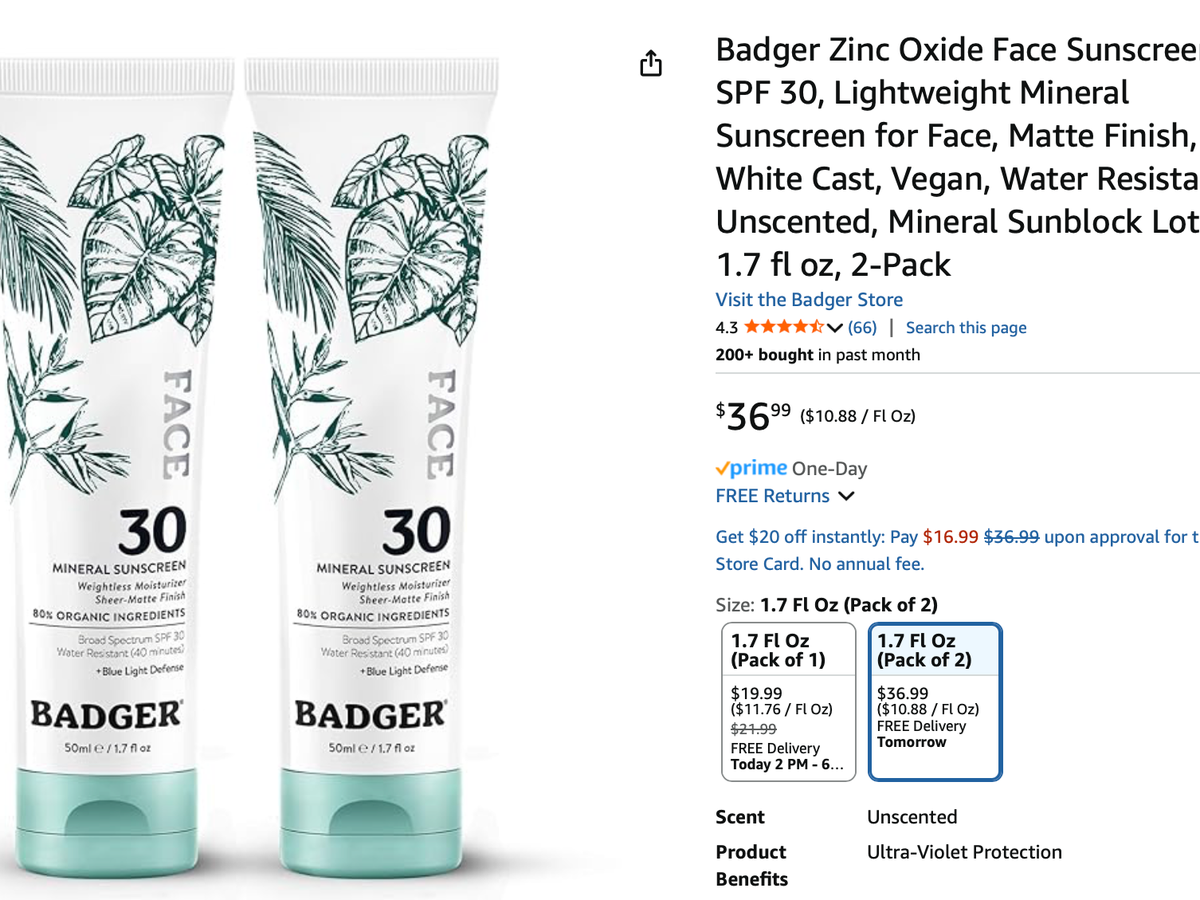1200x900 pixels.
Task: Click the star rating icons
Action: tap(784, 327)
